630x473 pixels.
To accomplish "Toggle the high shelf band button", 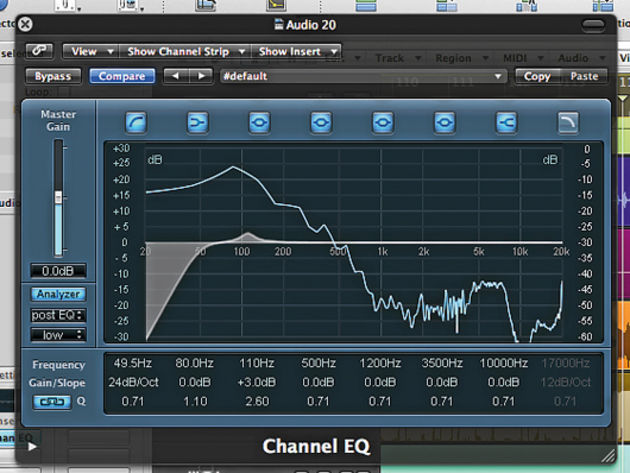I will point(506,122).
